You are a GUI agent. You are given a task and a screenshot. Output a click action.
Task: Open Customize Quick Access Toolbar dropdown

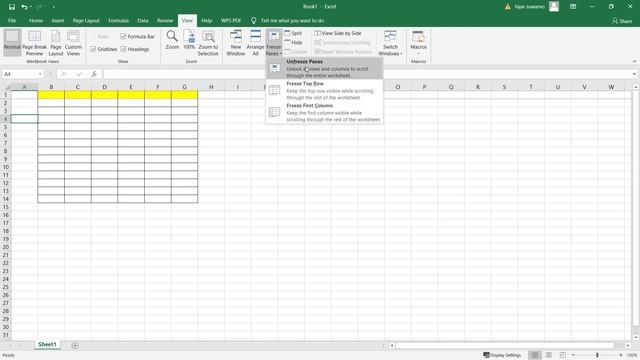pos(53,7)
